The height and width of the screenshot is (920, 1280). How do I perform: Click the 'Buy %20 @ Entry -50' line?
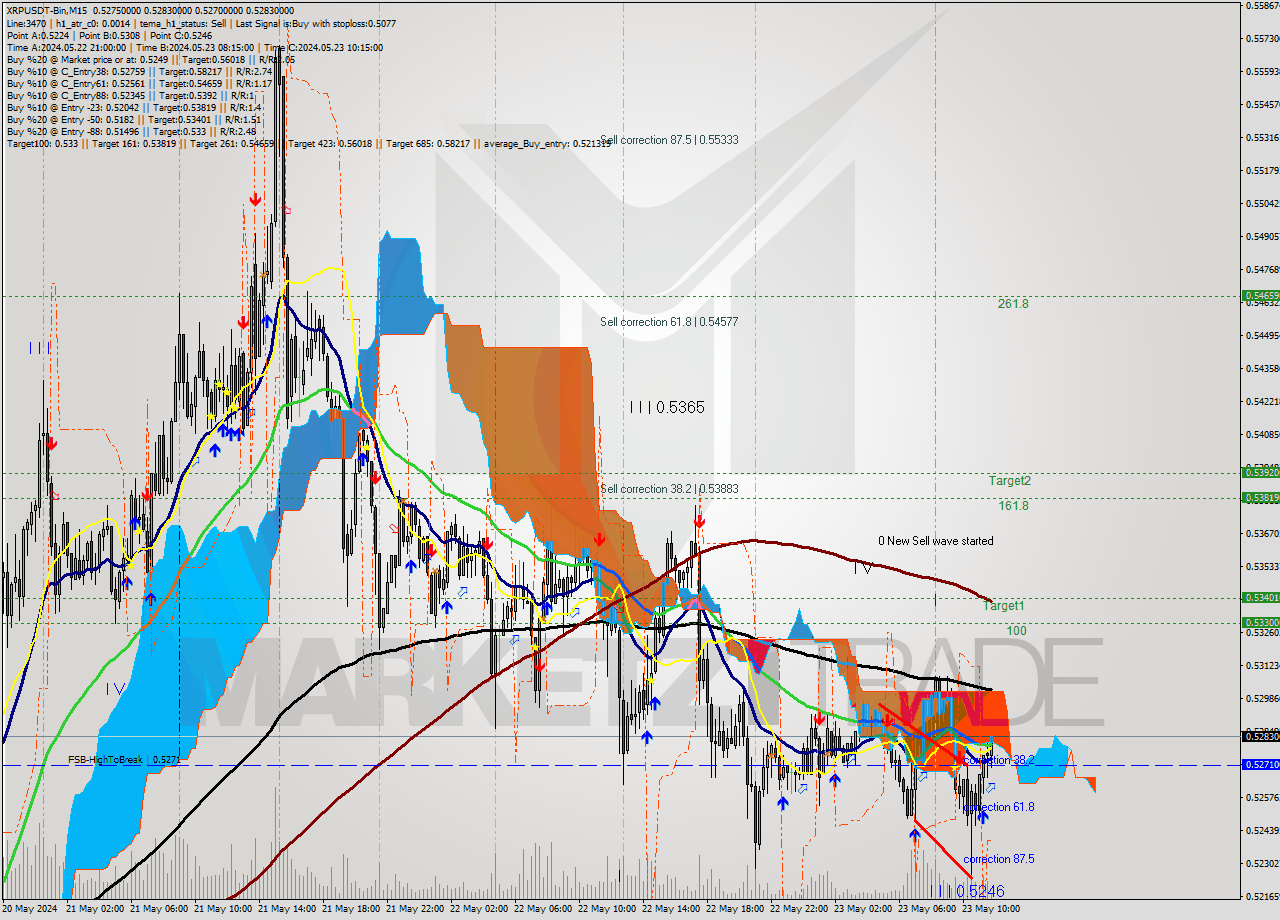tap(134, 119)
